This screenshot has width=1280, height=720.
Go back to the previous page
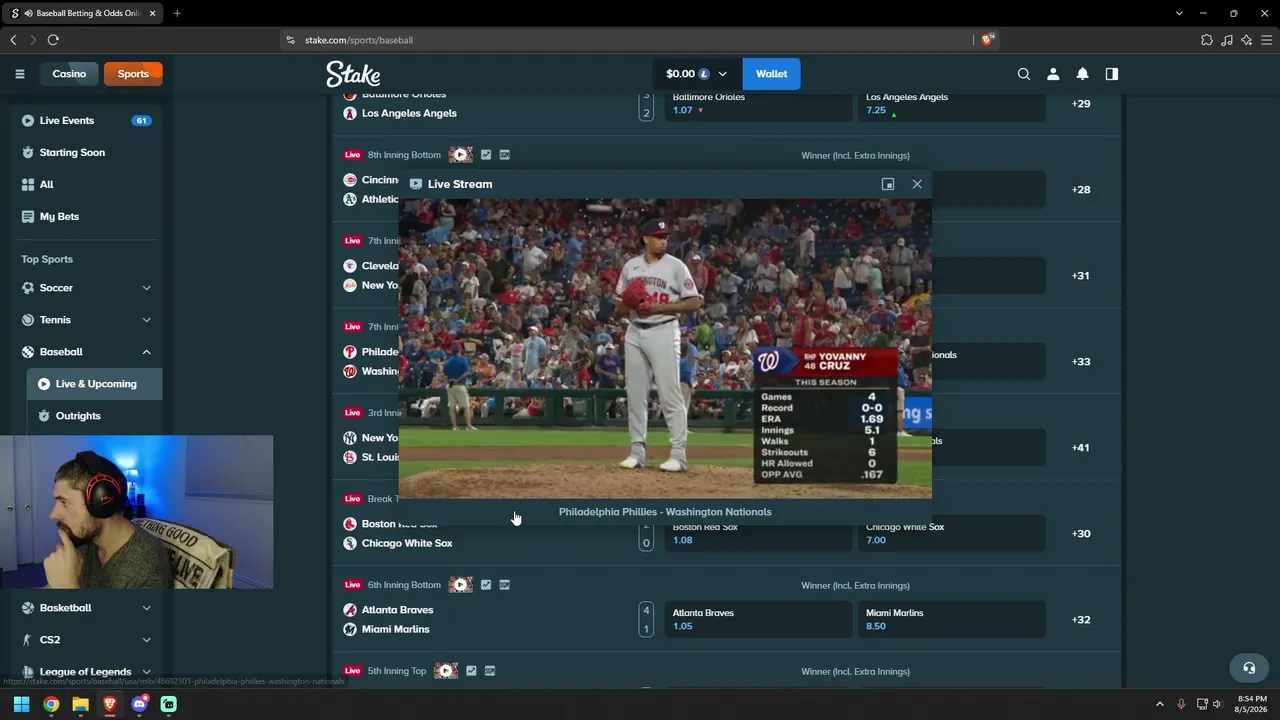point(13,40)
